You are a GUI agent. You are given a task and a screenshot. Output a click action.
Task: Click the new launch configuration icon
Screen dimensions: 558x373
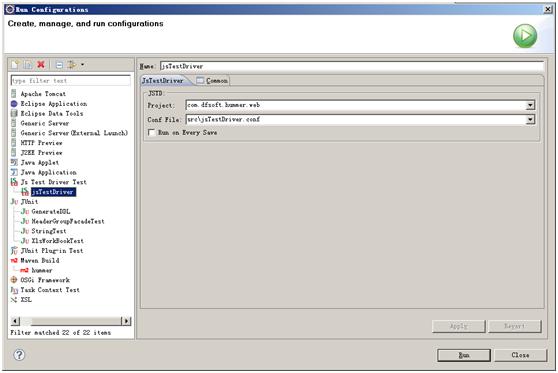pyautogui.click(x=15, y=64)
